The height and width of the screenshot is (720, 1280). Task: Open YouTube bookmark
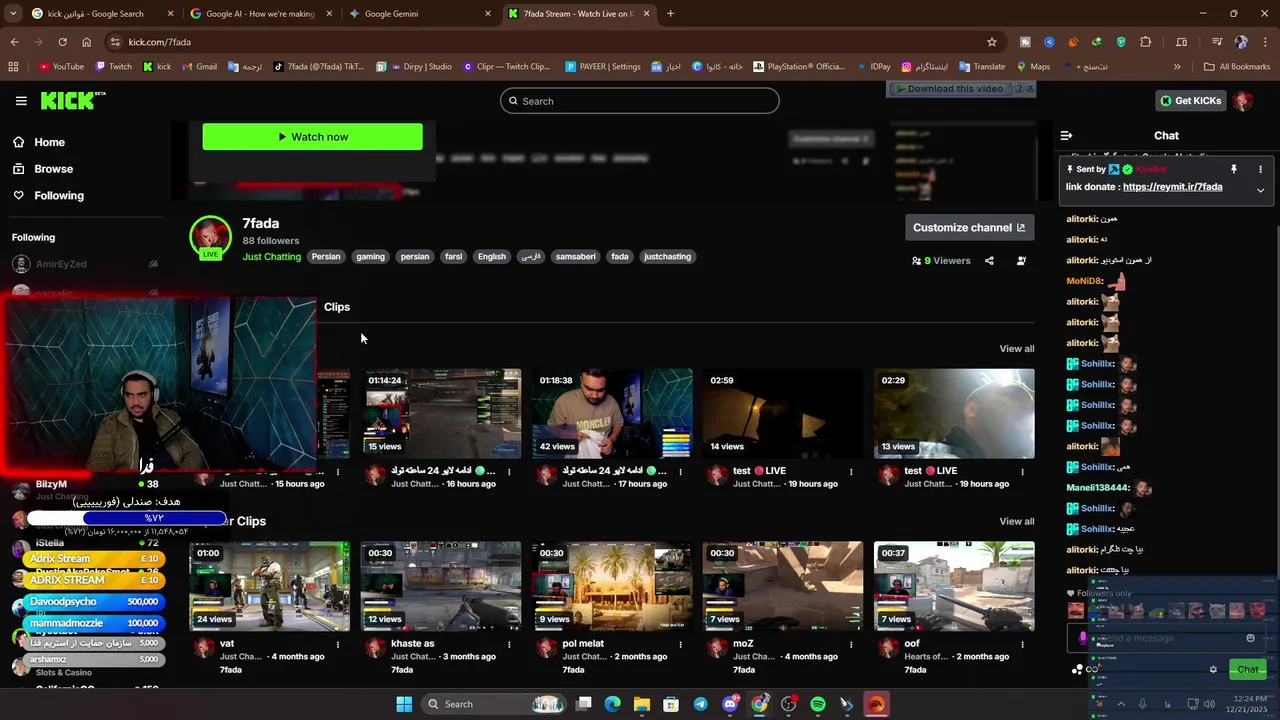[61, 67]
